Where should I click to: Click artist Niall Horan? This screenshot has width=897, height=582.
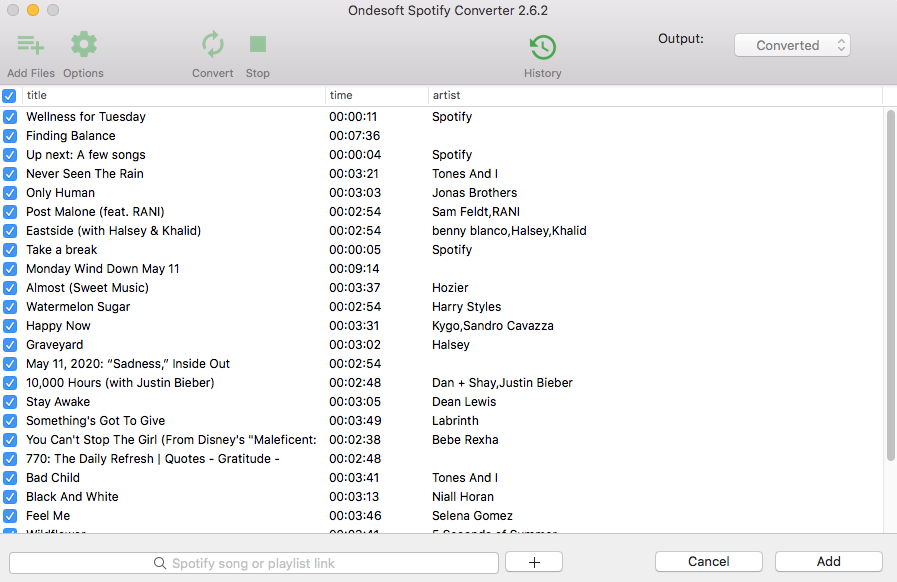point(463,496)
